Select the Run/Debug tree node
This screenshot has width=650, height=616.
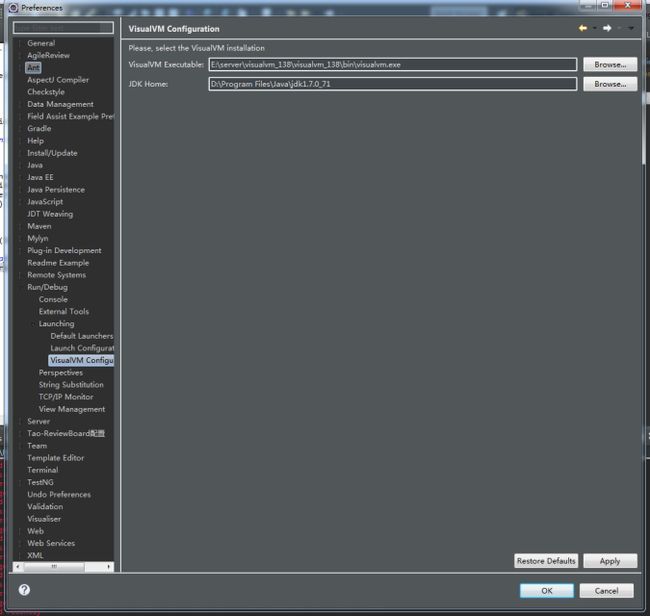47,287
